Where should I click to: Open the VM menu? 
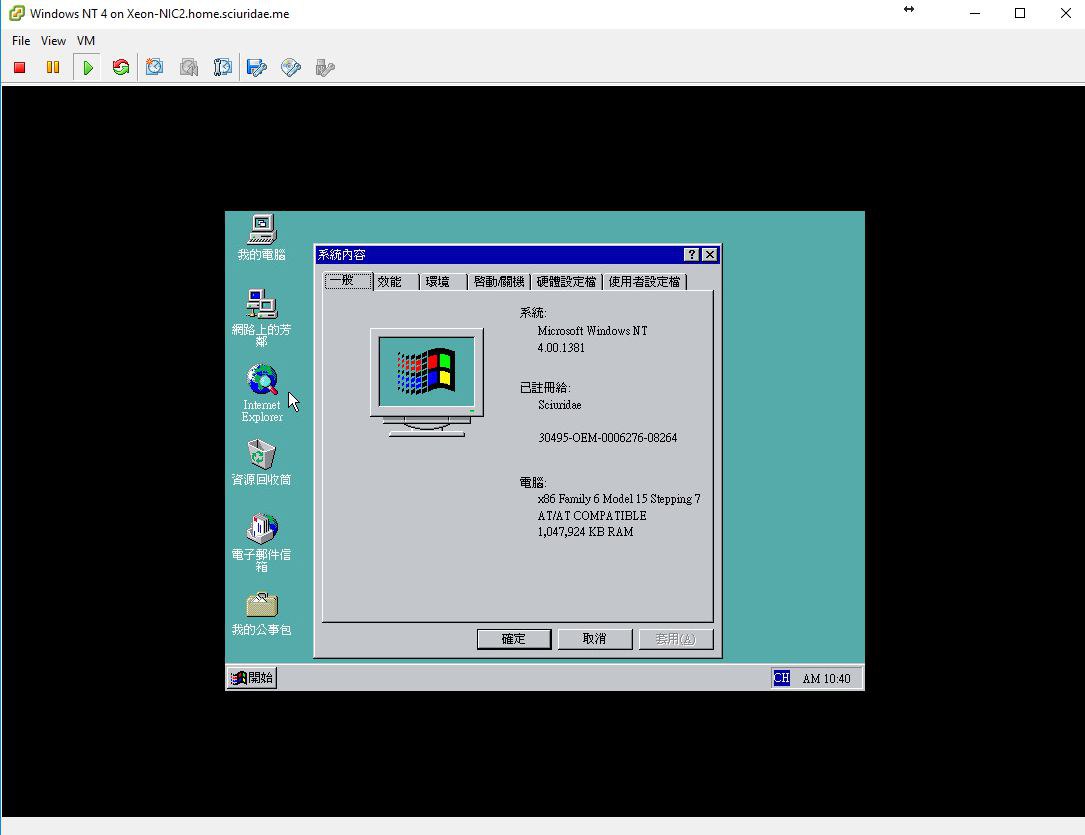point(86,41)
